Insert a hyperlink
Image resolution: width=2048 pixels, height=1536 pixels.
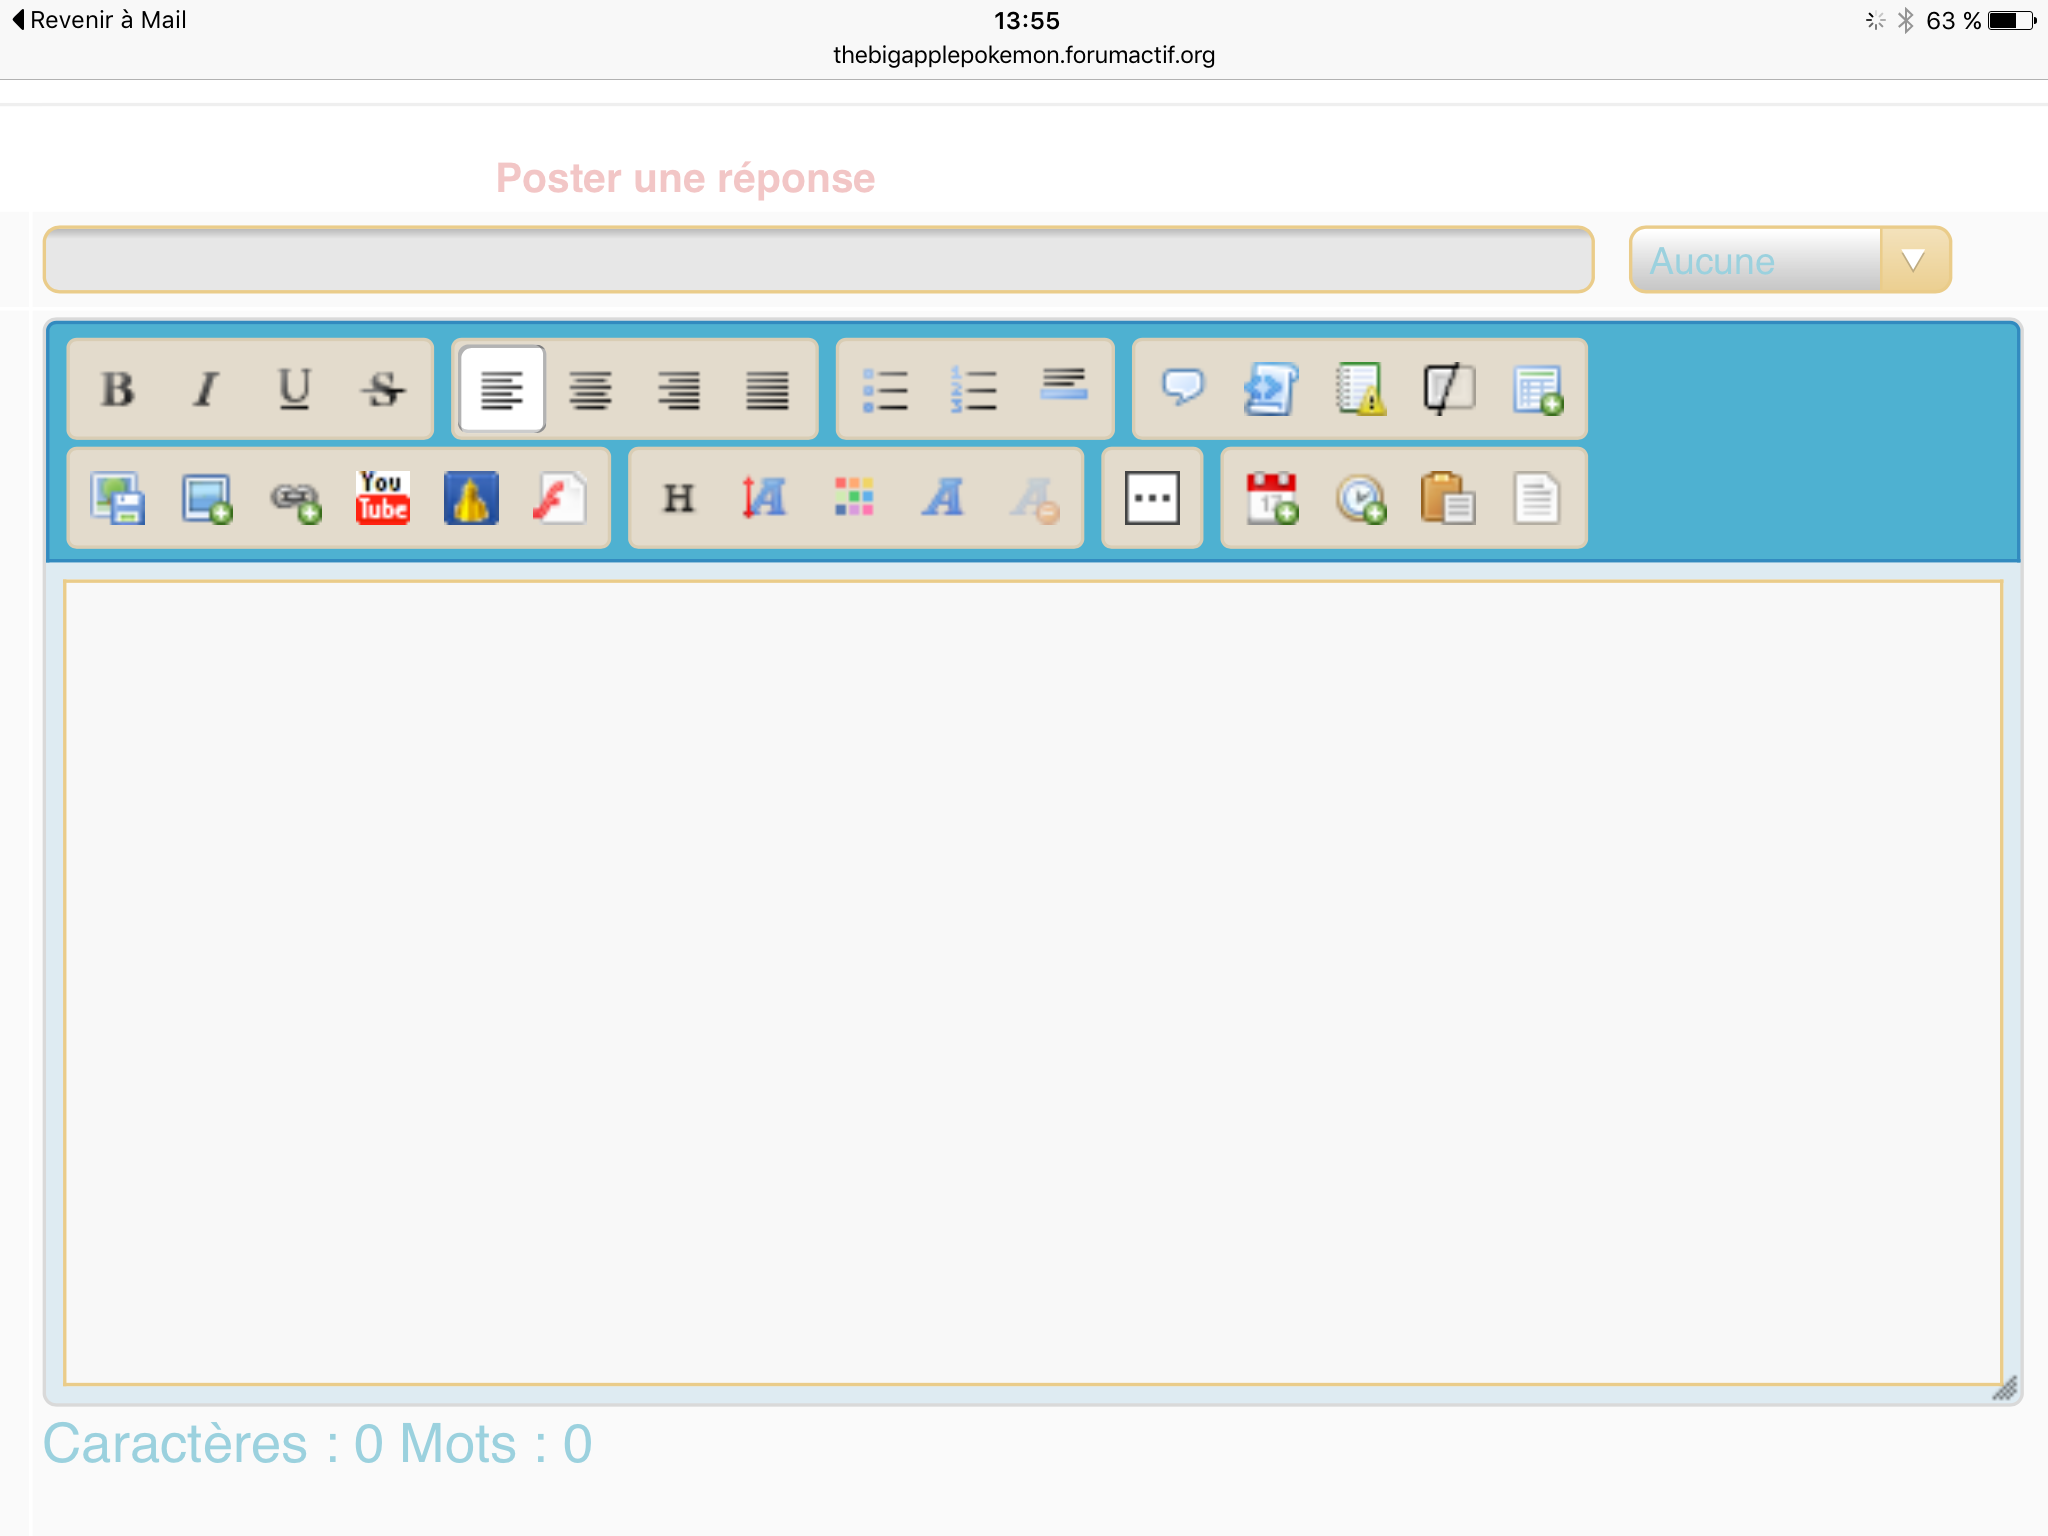(295, 498)
